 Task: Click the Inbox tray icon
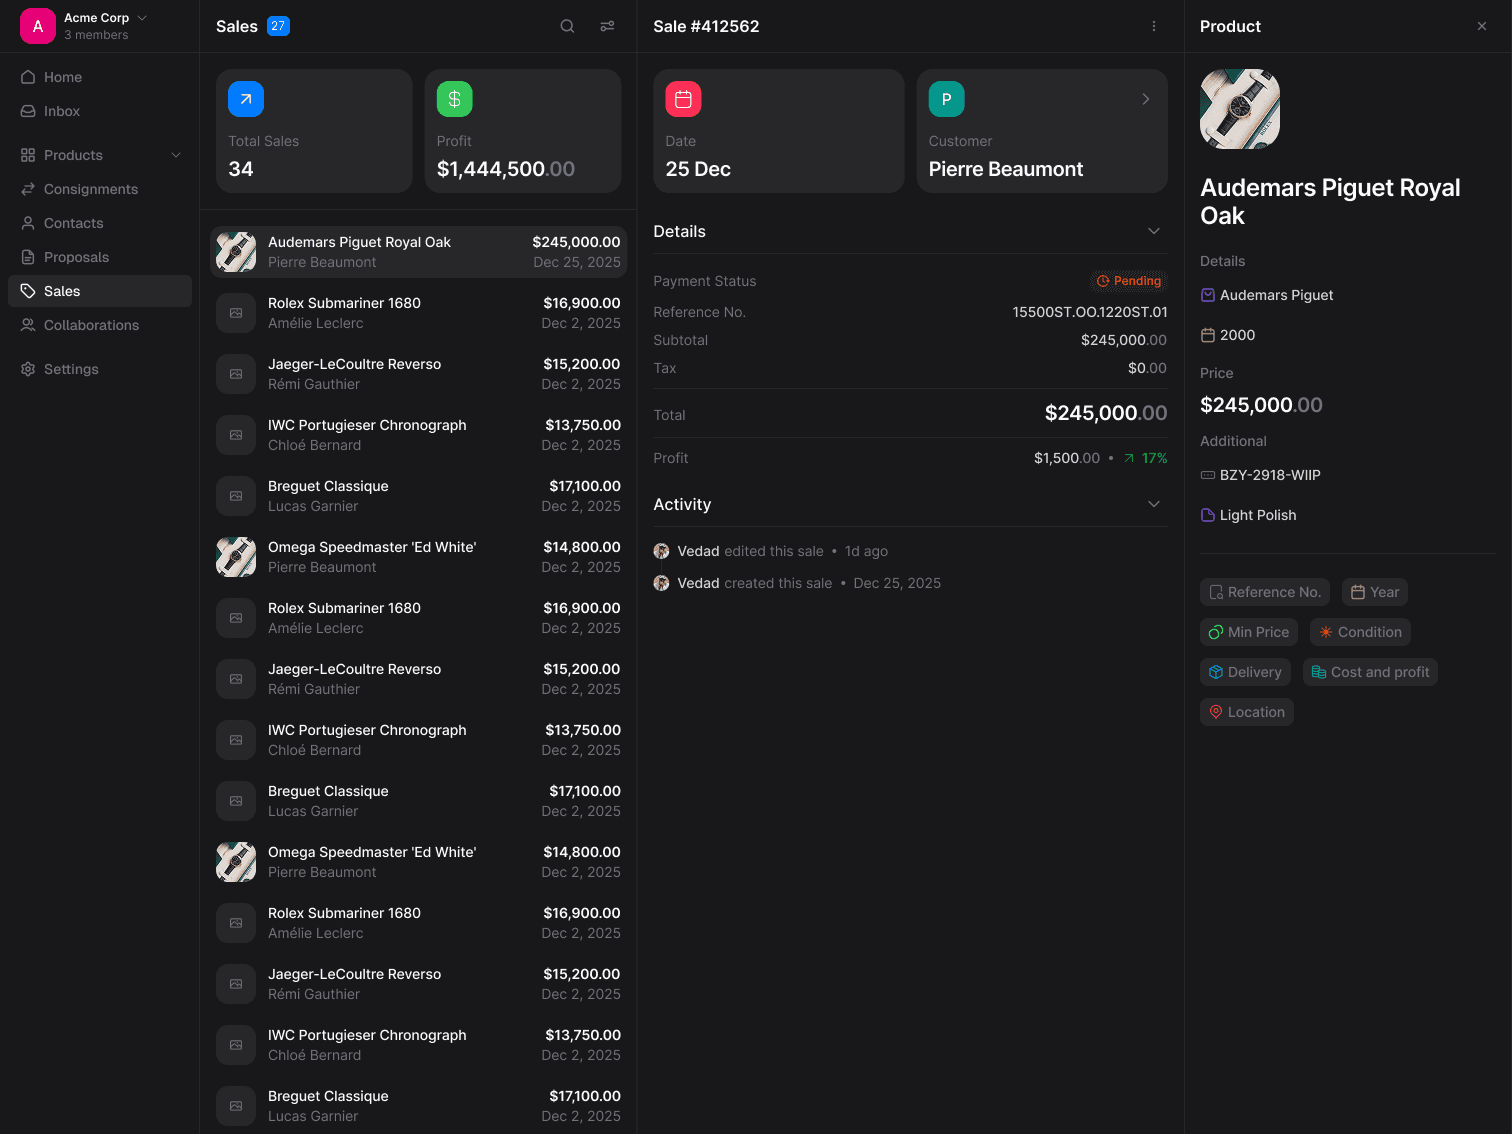(x=28, y=111)
